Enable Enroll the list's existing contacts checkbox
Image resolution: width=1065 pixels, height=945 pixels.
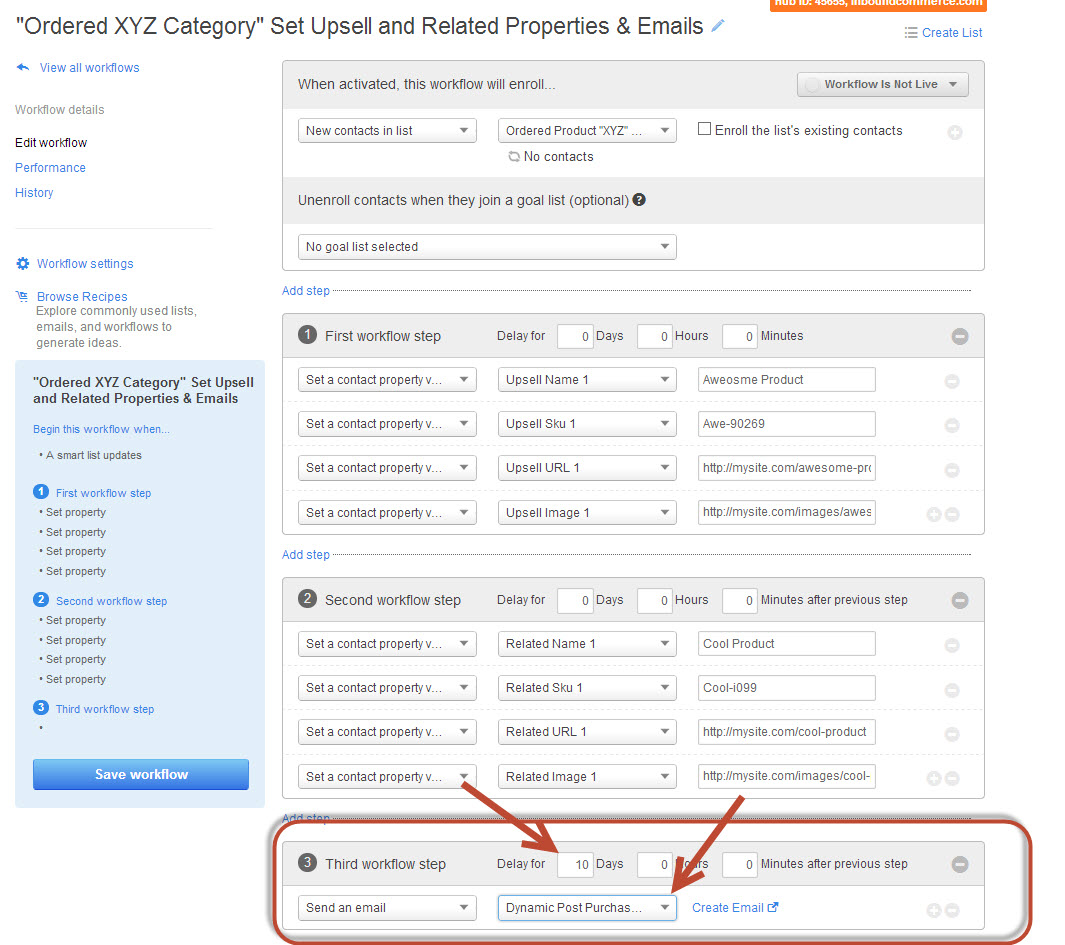coord(704,130)
